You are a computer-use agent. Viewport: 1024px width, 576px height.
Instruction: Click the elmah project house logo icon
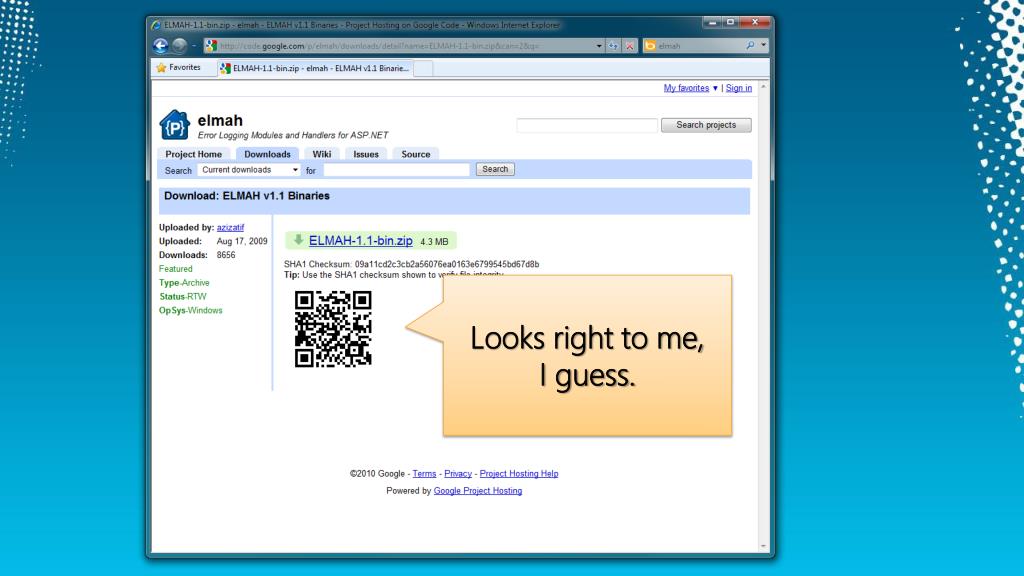point(174,125)
